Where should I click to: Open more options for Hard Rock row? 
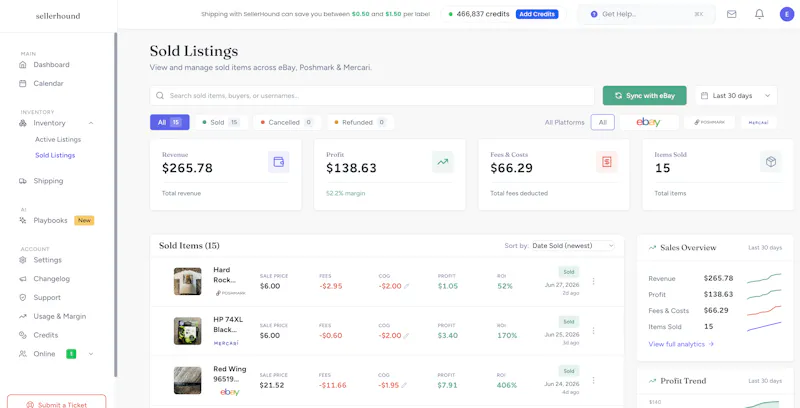[593, 281]
